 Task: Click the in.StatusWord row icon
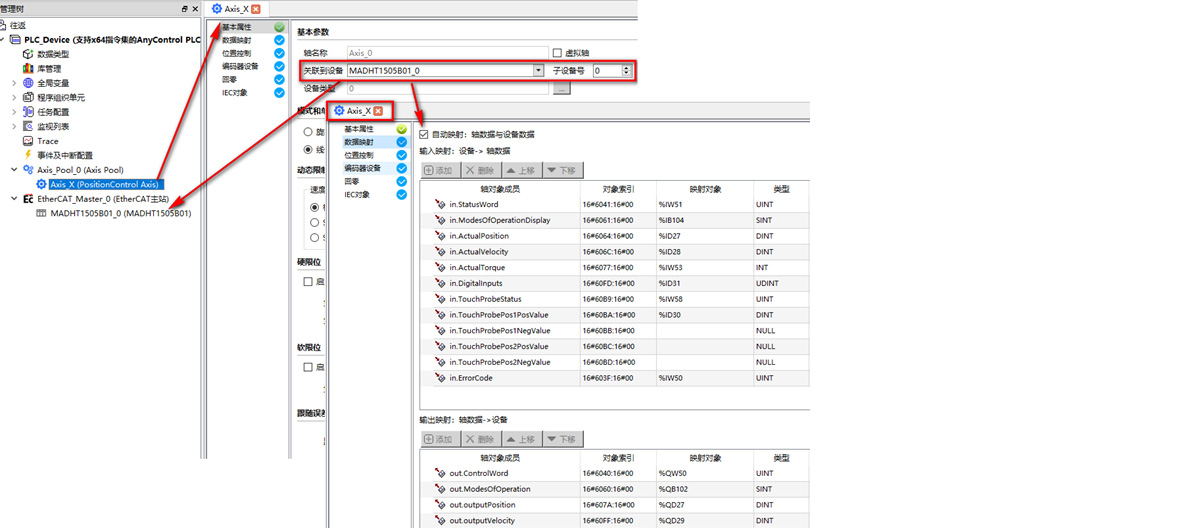coord(440,205)
